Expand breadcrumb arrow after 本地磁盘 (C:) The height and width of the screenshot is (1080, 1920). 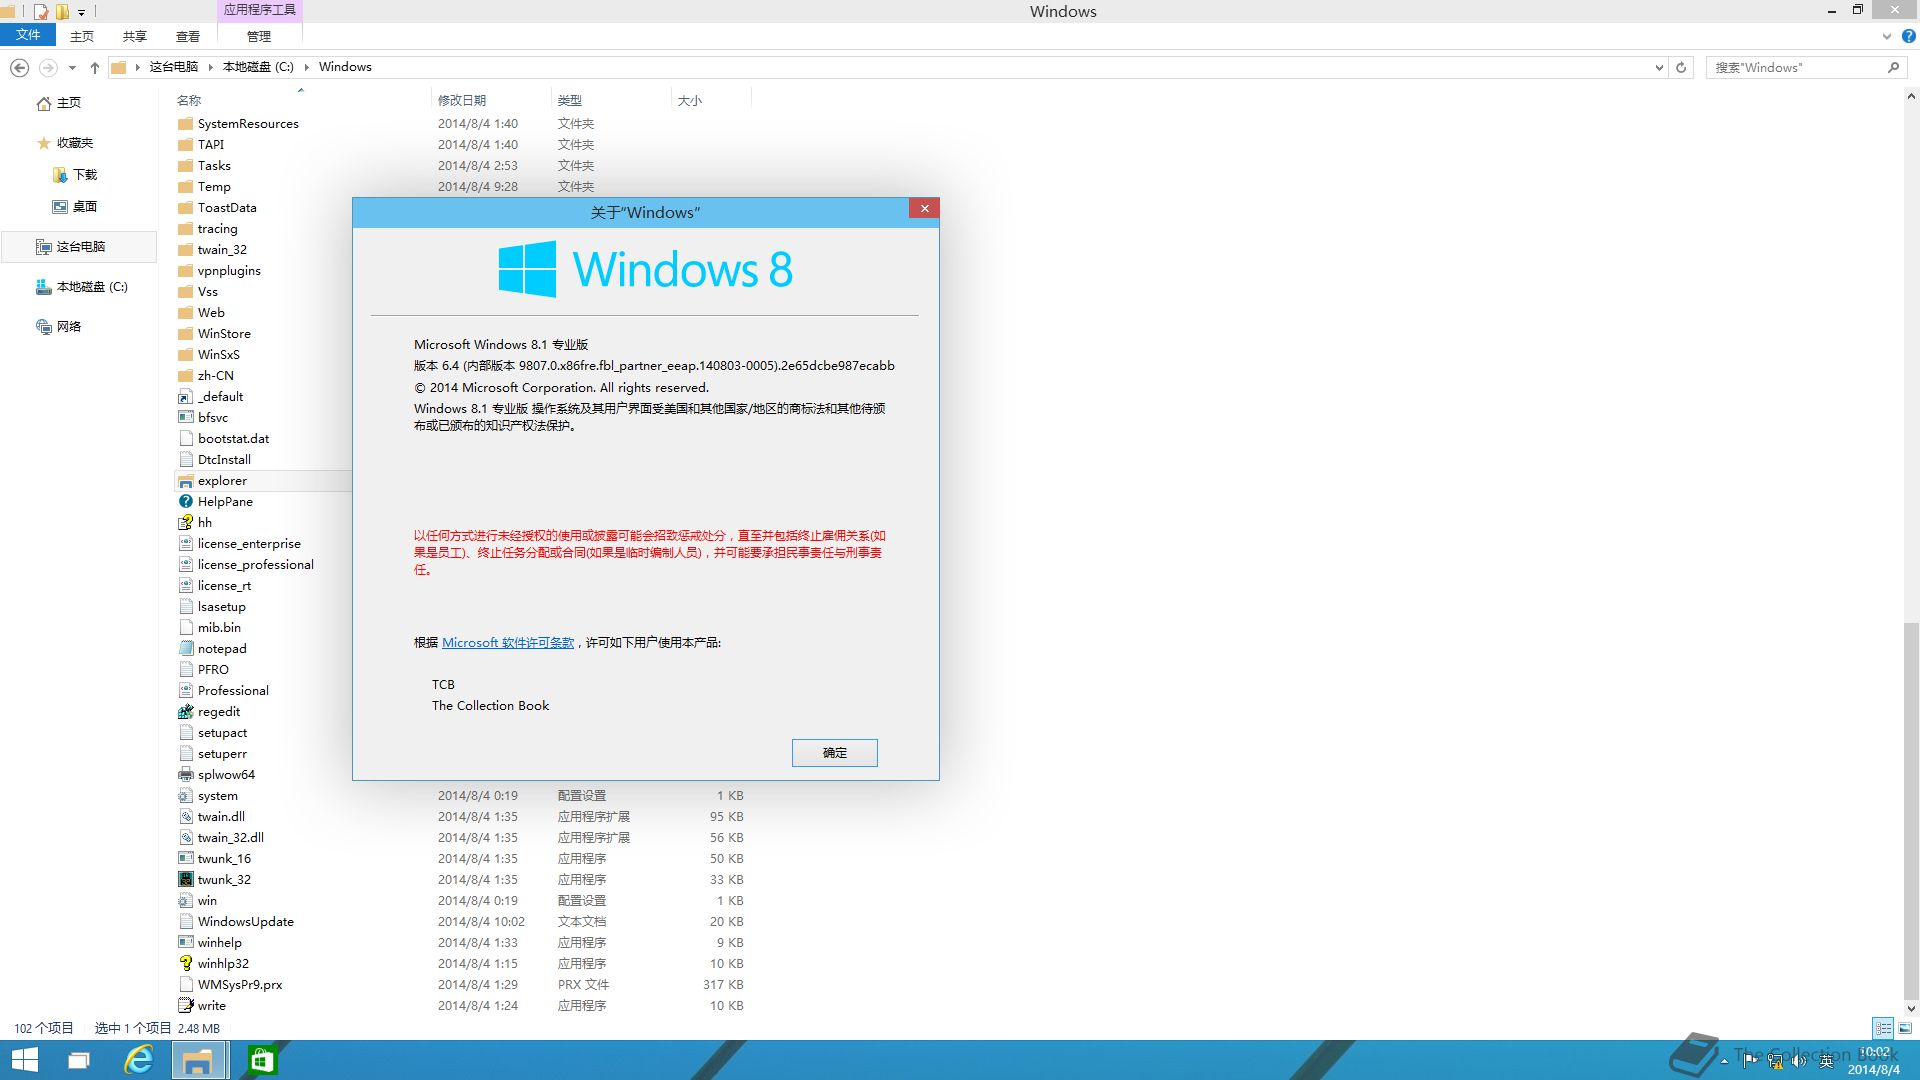pos(307,67)
